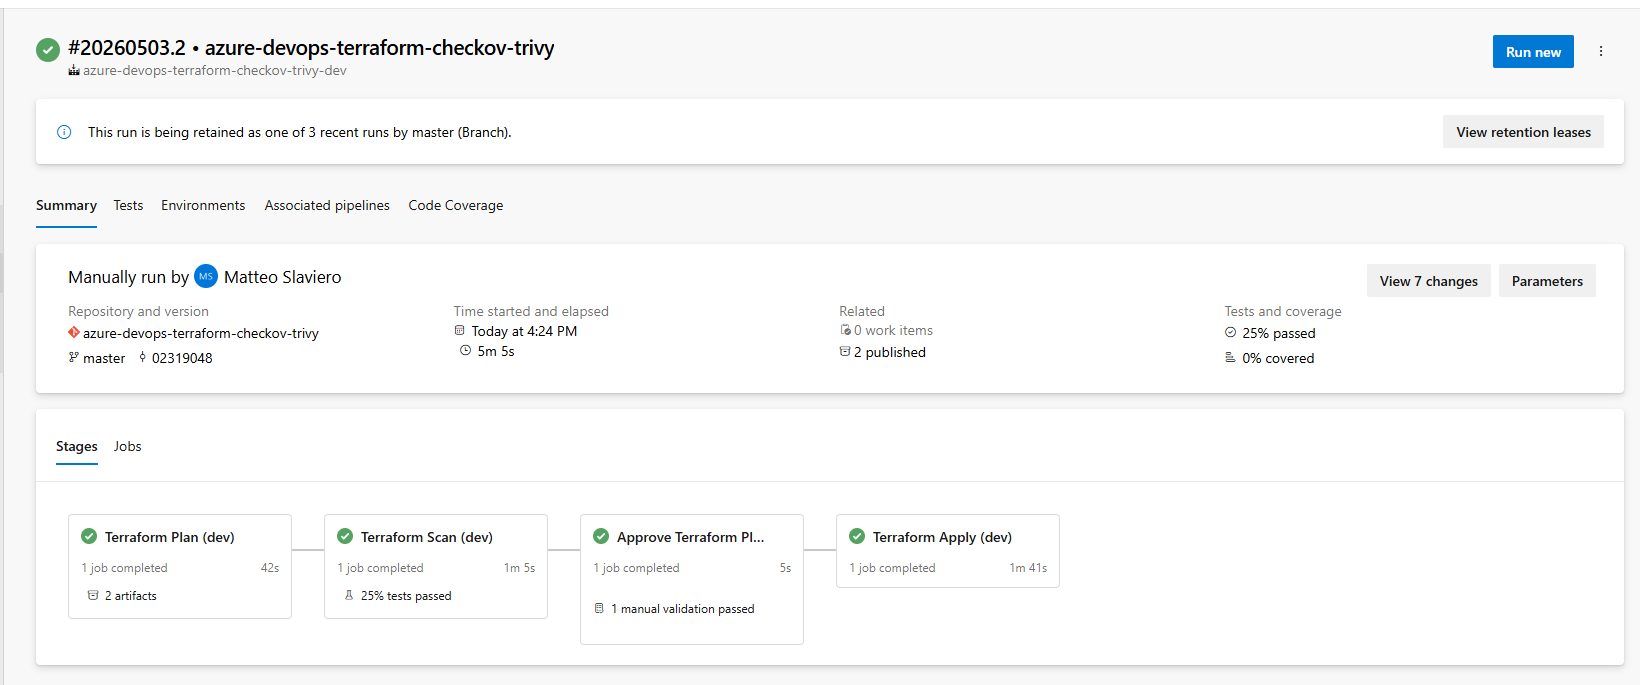Click the pipeline icon beside azure-devops-terraform-checkov-trivy-dev
Viewport: 1640px width, 685px height.
74,71
